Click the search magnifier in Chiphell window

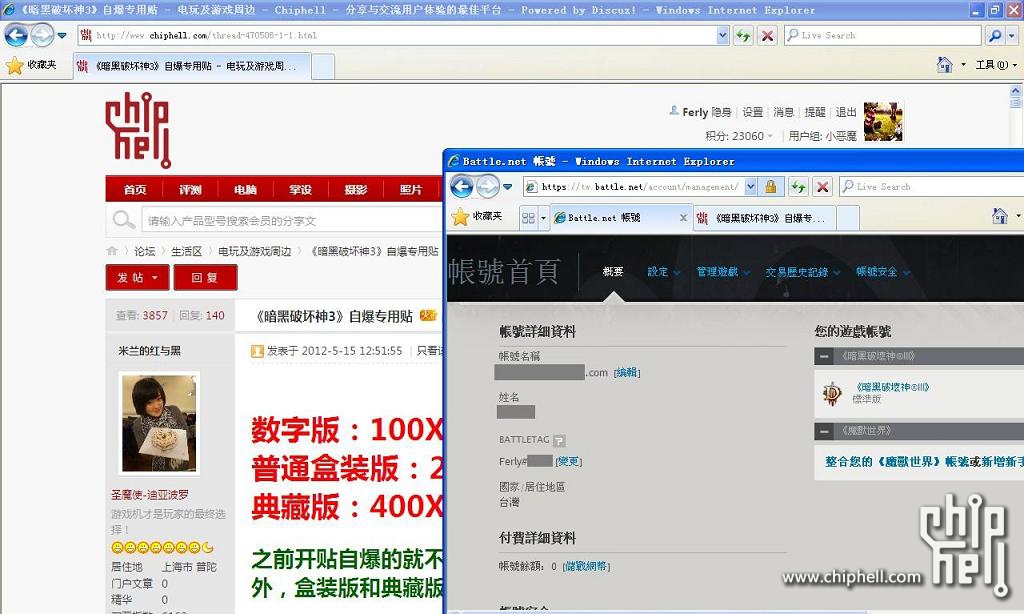(995, 35)
